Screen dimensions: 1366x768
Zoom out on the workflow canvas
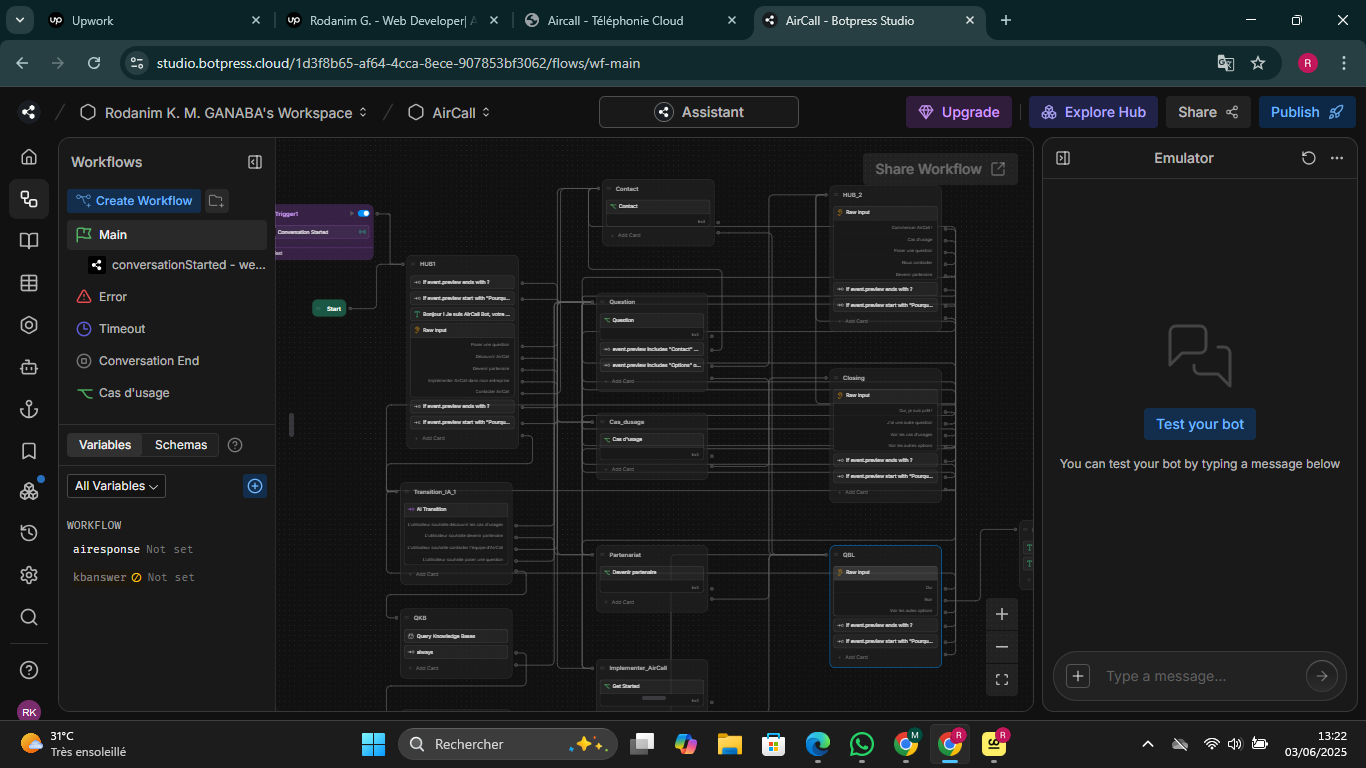pos(1002,647)
